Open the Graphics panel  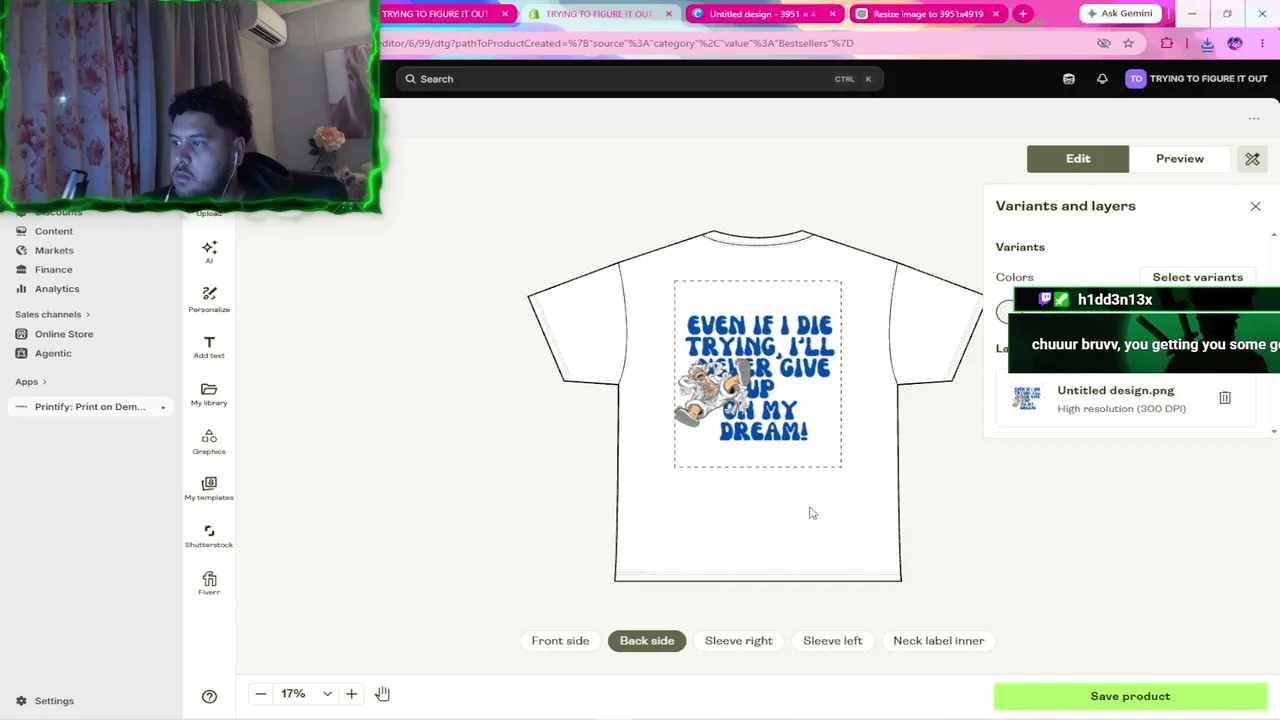coord(209,441)
